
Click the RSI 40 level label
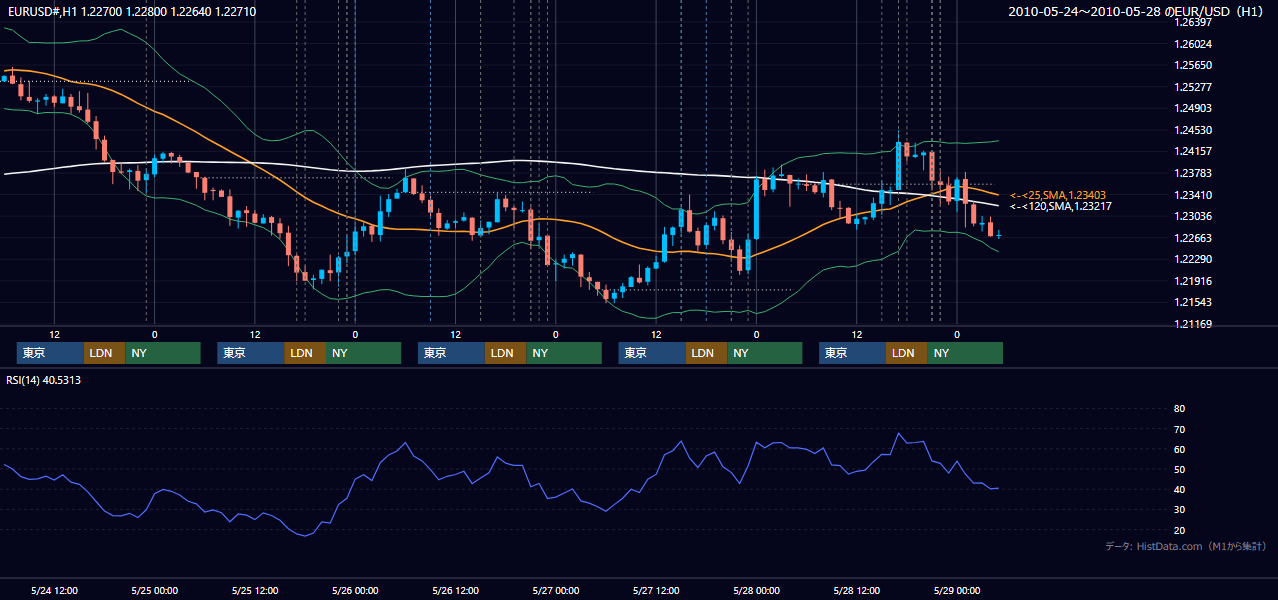(x=1179, y=490)
